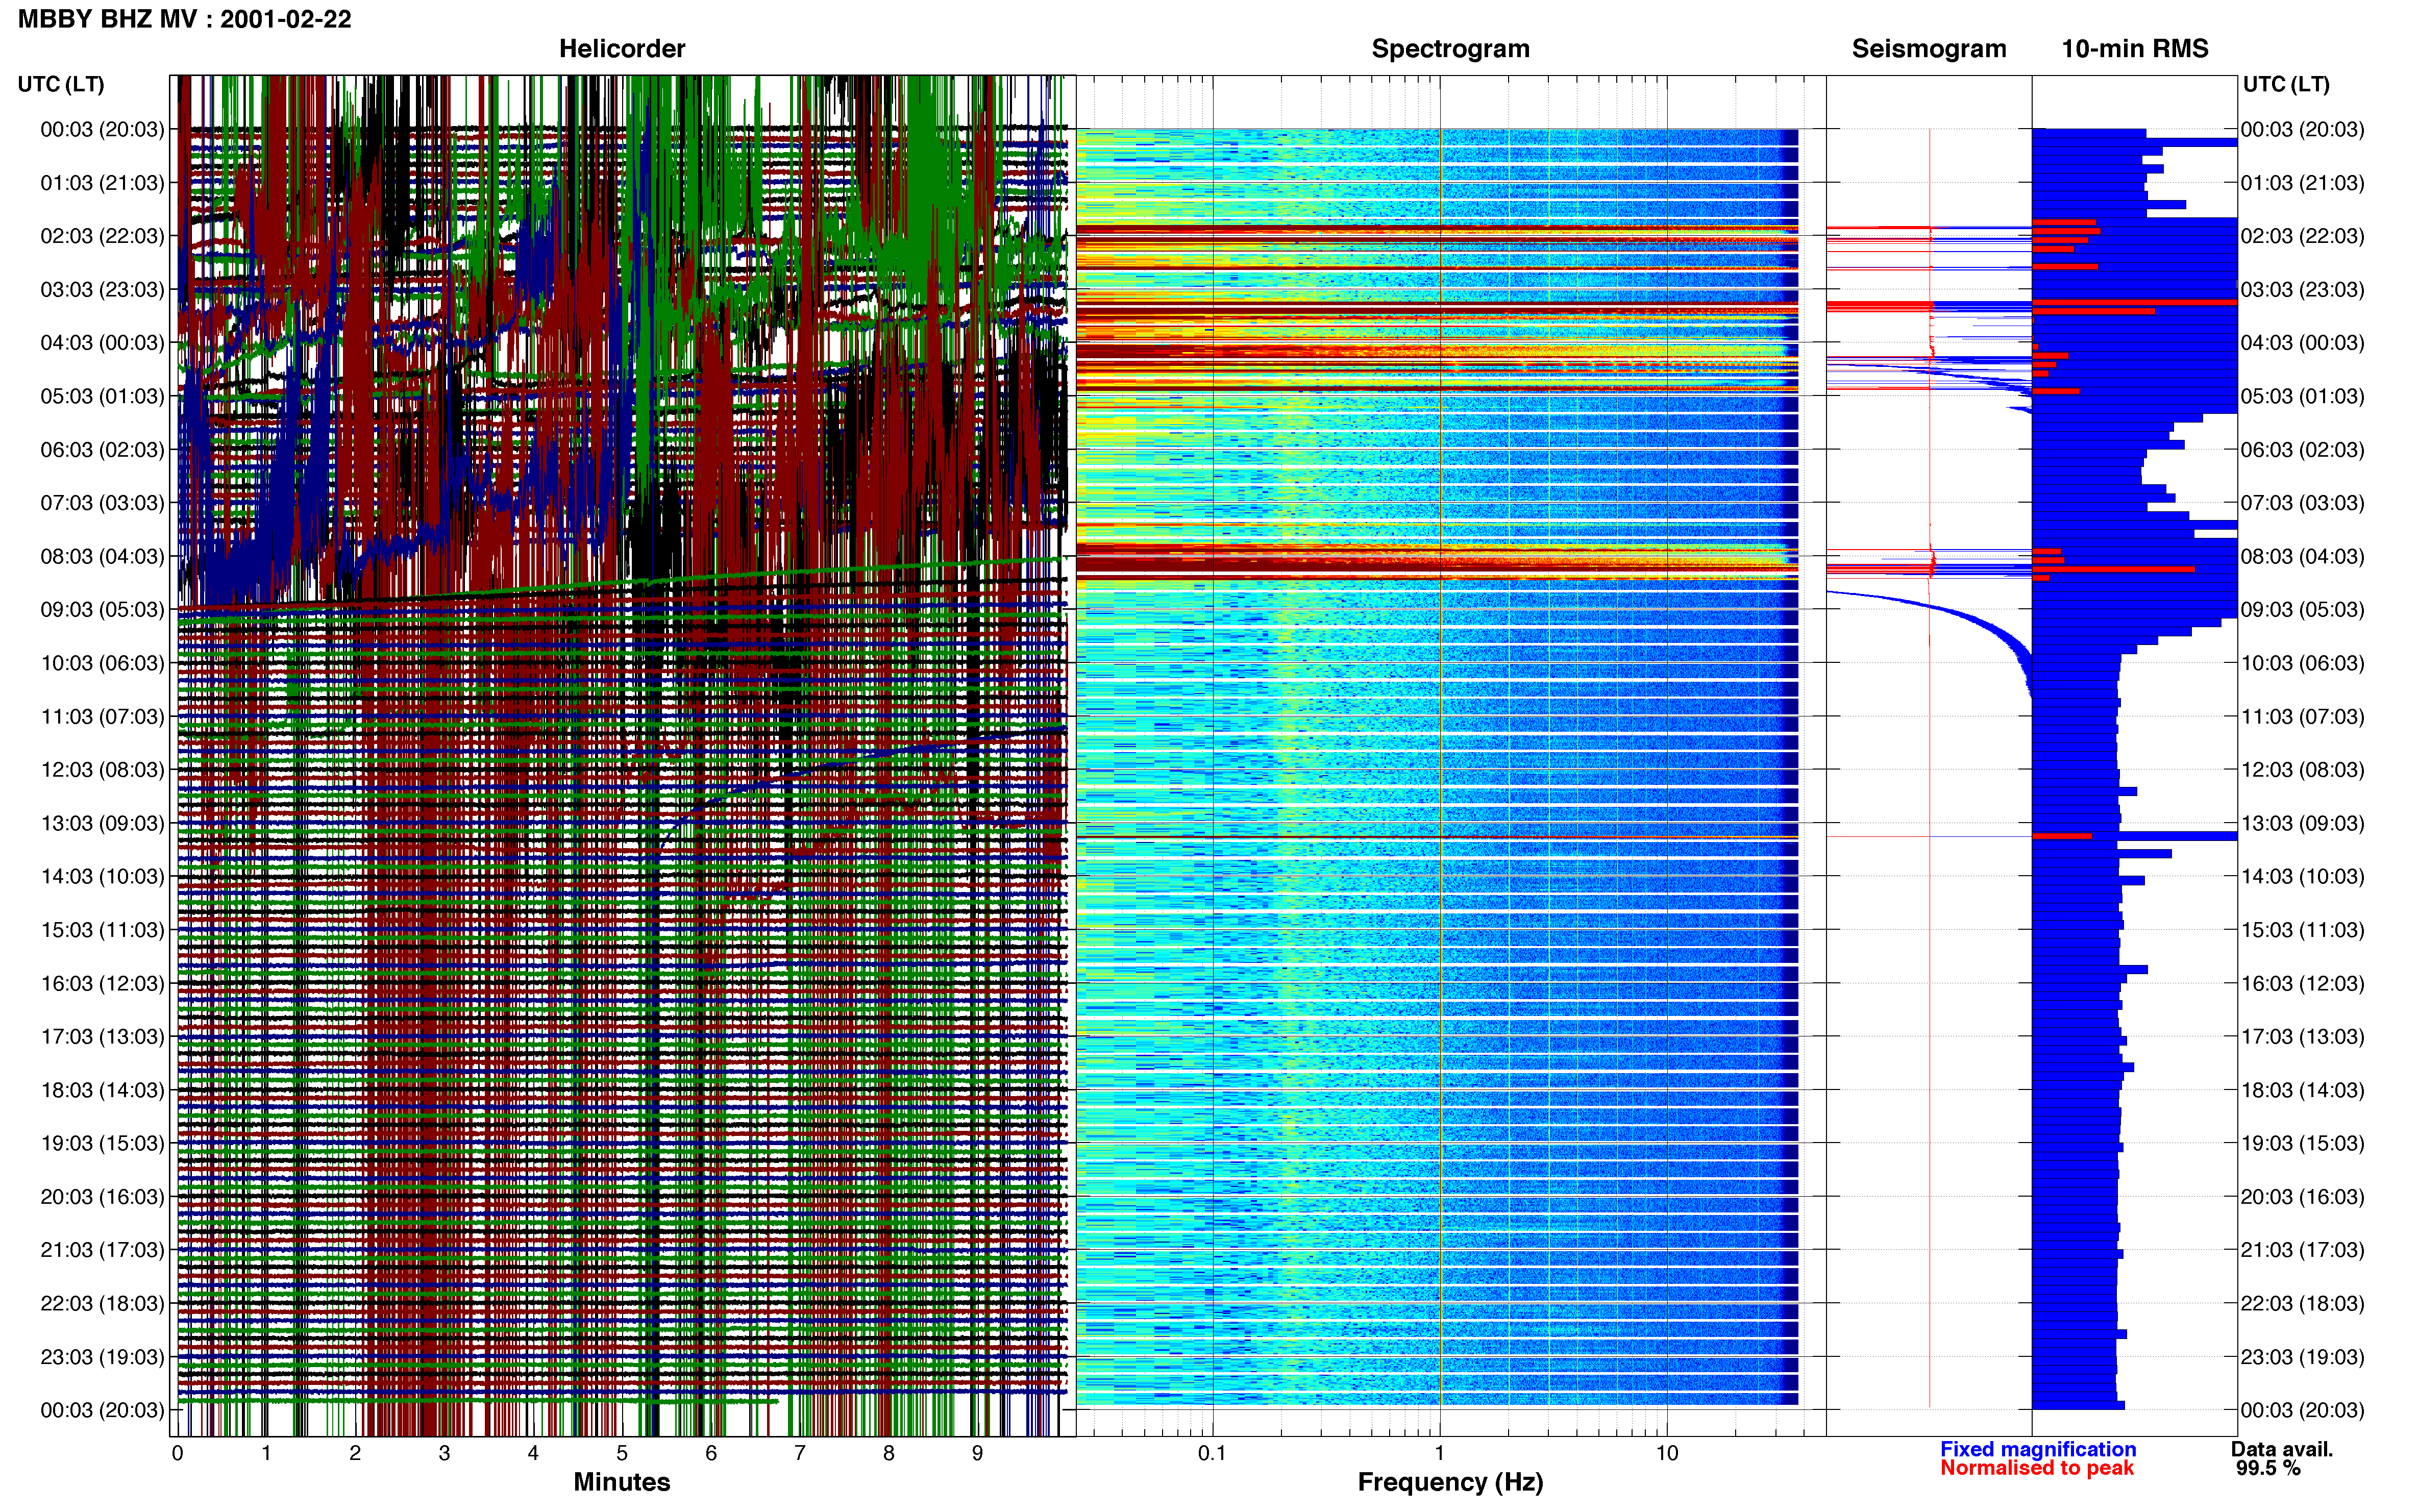2419x1512 pixels.
Task: Click helicorder minute tick '3'
Action: (444, 1454)
